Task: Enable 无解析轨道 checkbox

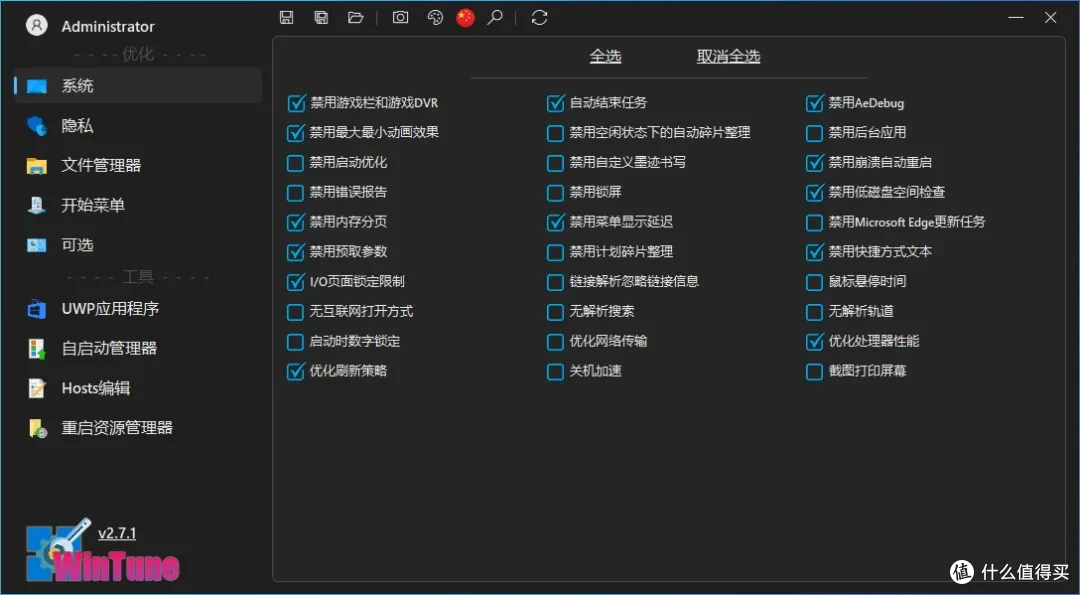Action: pos(814,312)
